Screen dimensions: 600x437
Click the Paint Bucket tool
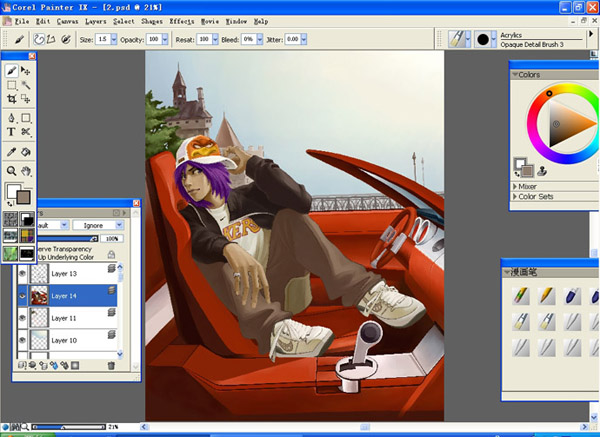pyautogui.click(x=26, y=152)
